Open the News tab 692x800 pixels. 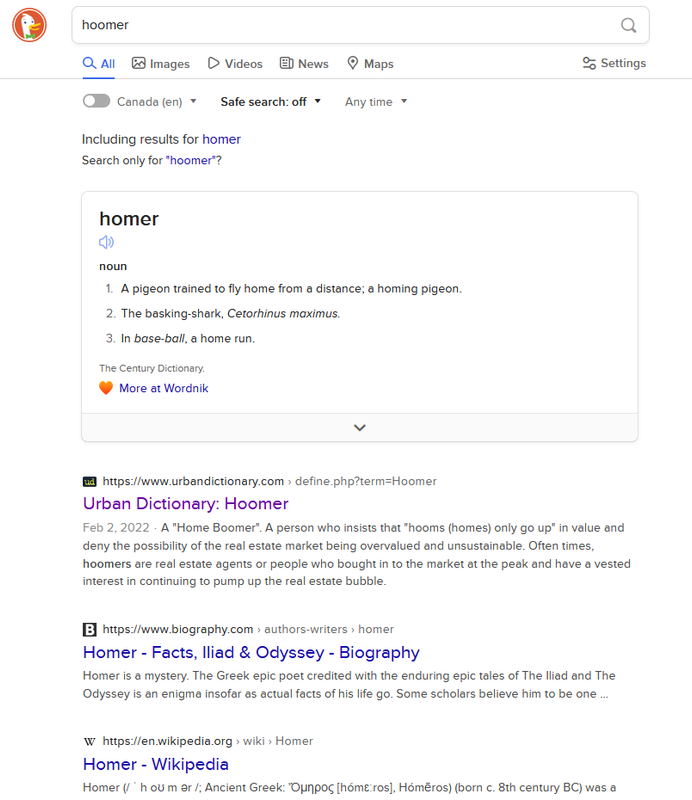[304, 64]
